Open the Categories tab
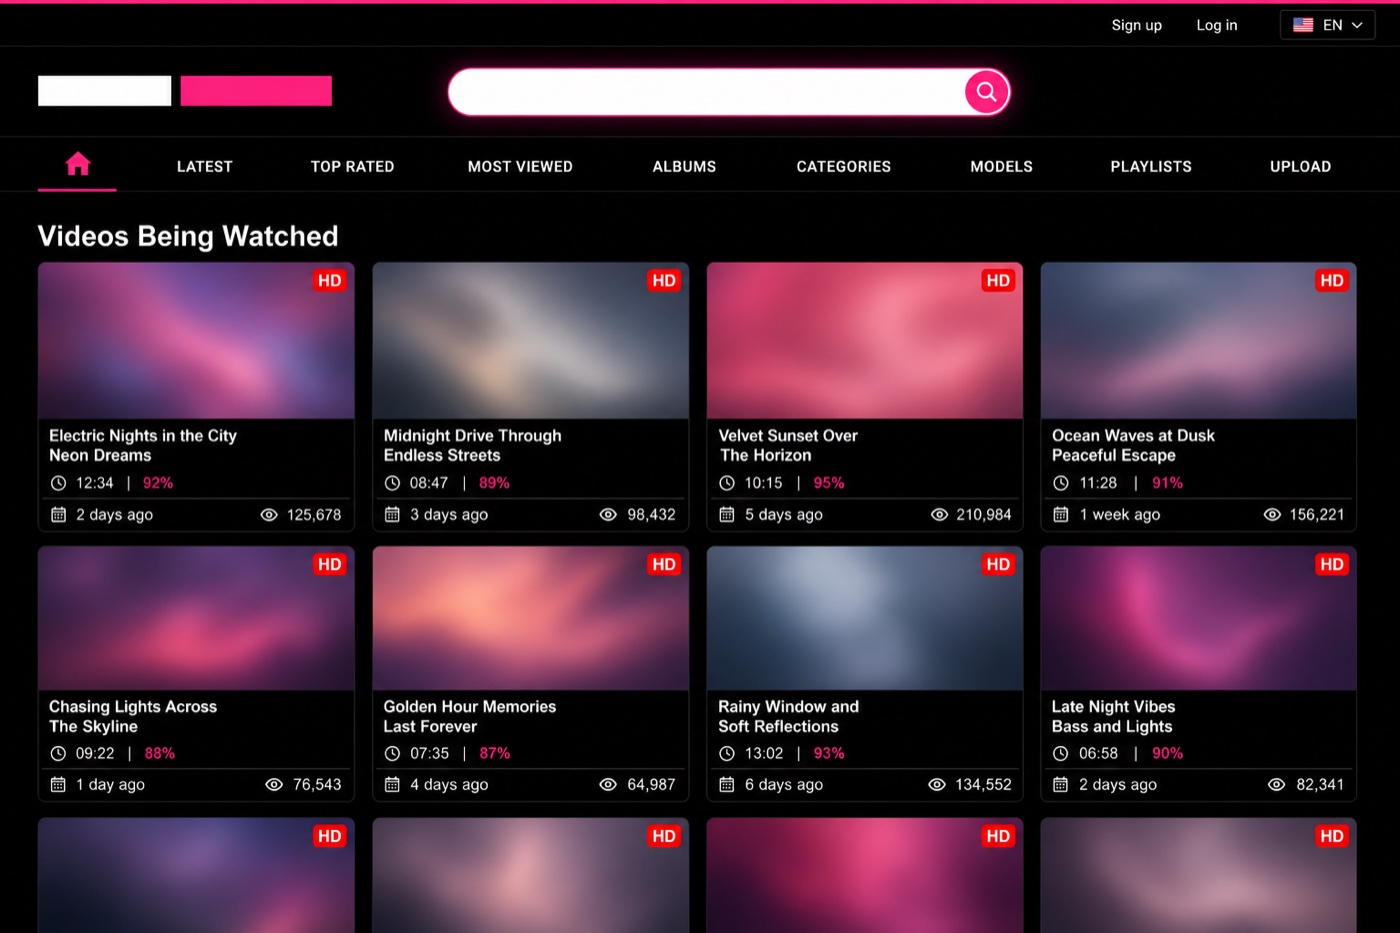This screenshot has width=1400, height=933. click(843, 166)
